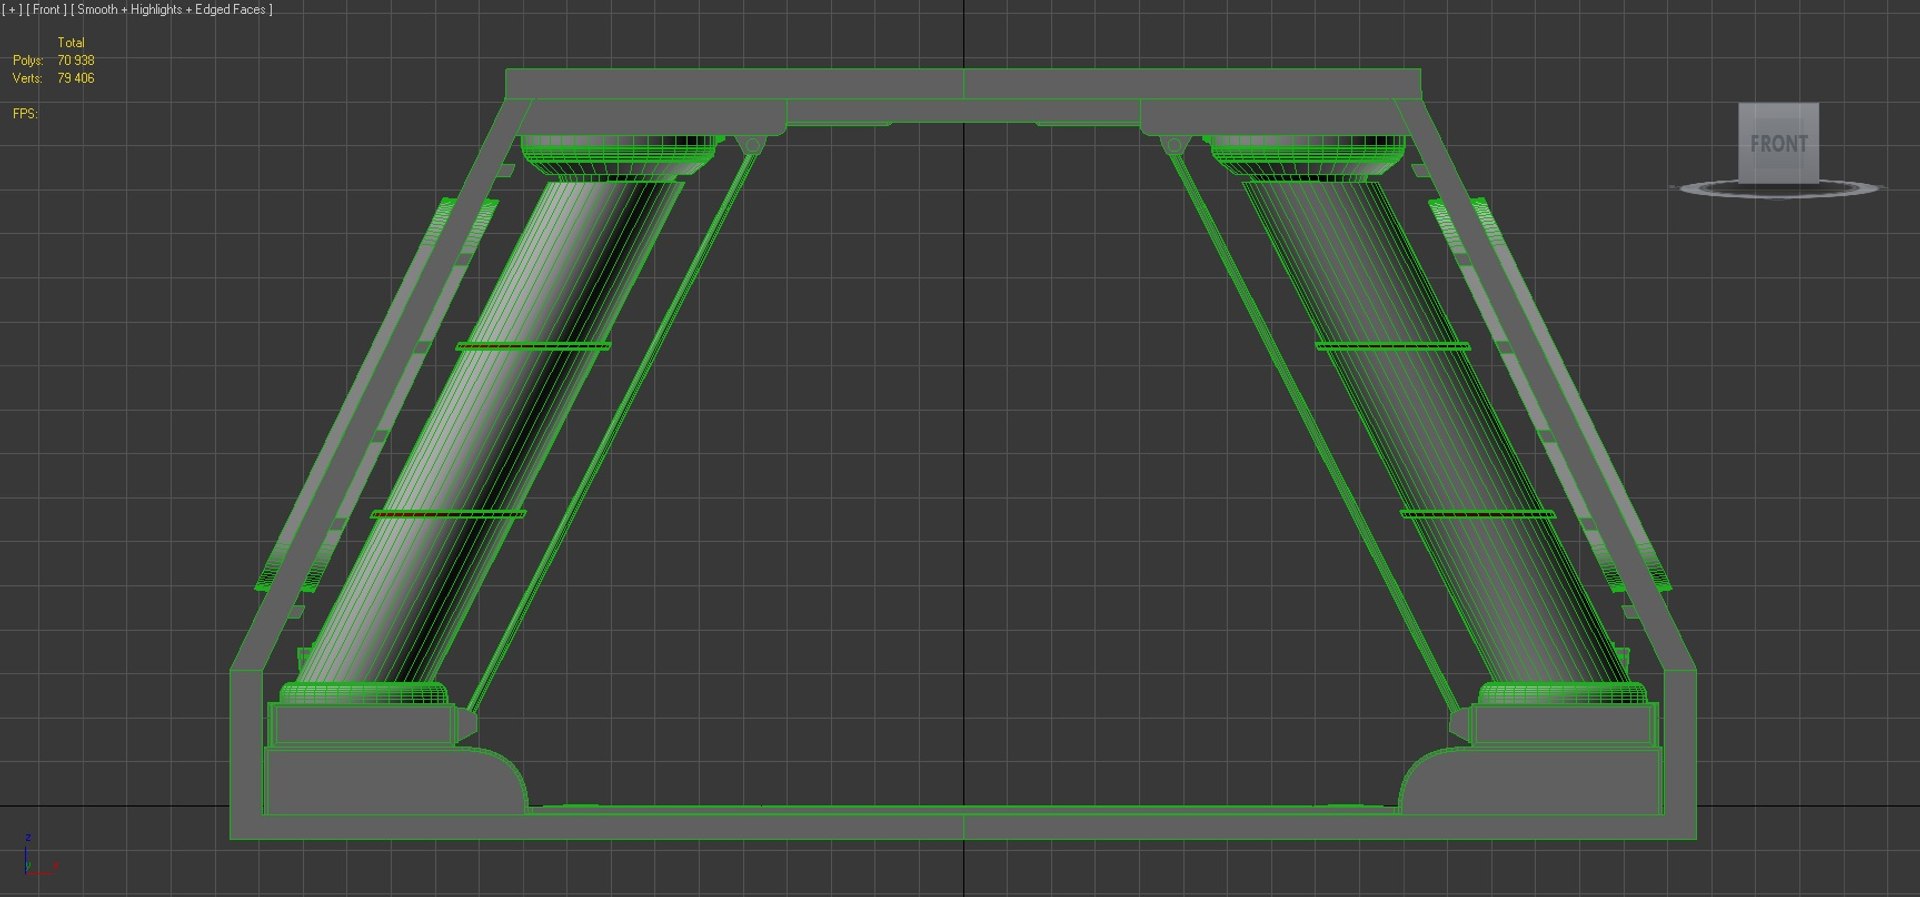Click the Polys: statistics label
The image size is (1920, 897).
(x=28, y=61)
